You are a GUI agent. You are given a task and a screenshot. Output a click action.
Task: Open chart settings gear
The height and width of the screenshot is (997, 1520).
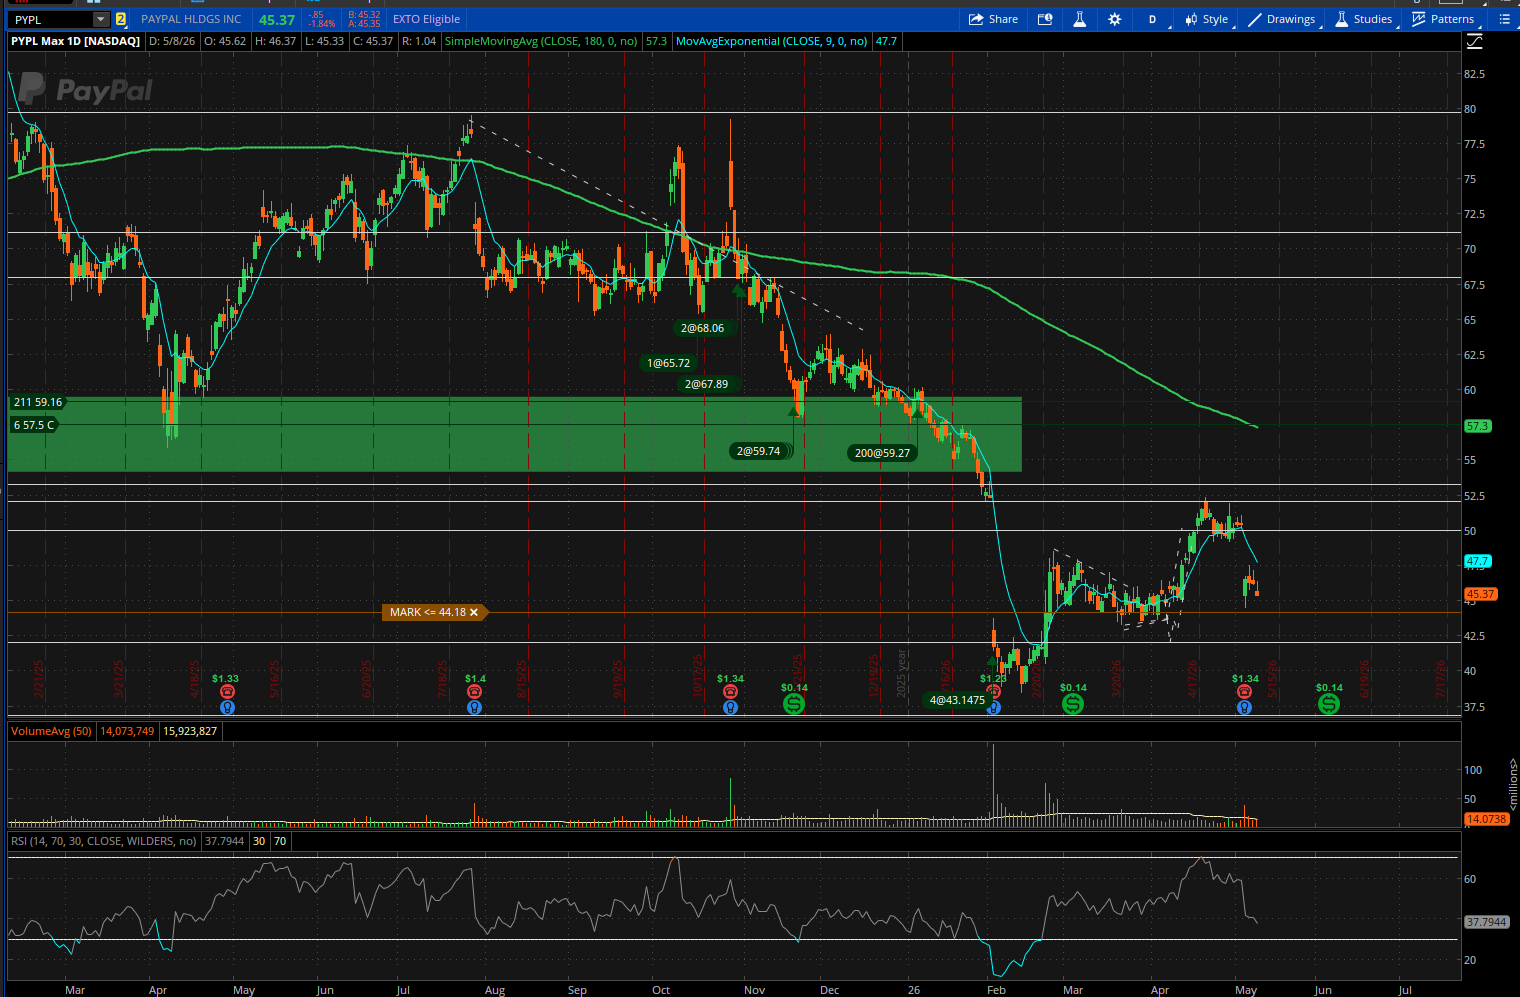pyautogui.click(x=1115, y=19)
